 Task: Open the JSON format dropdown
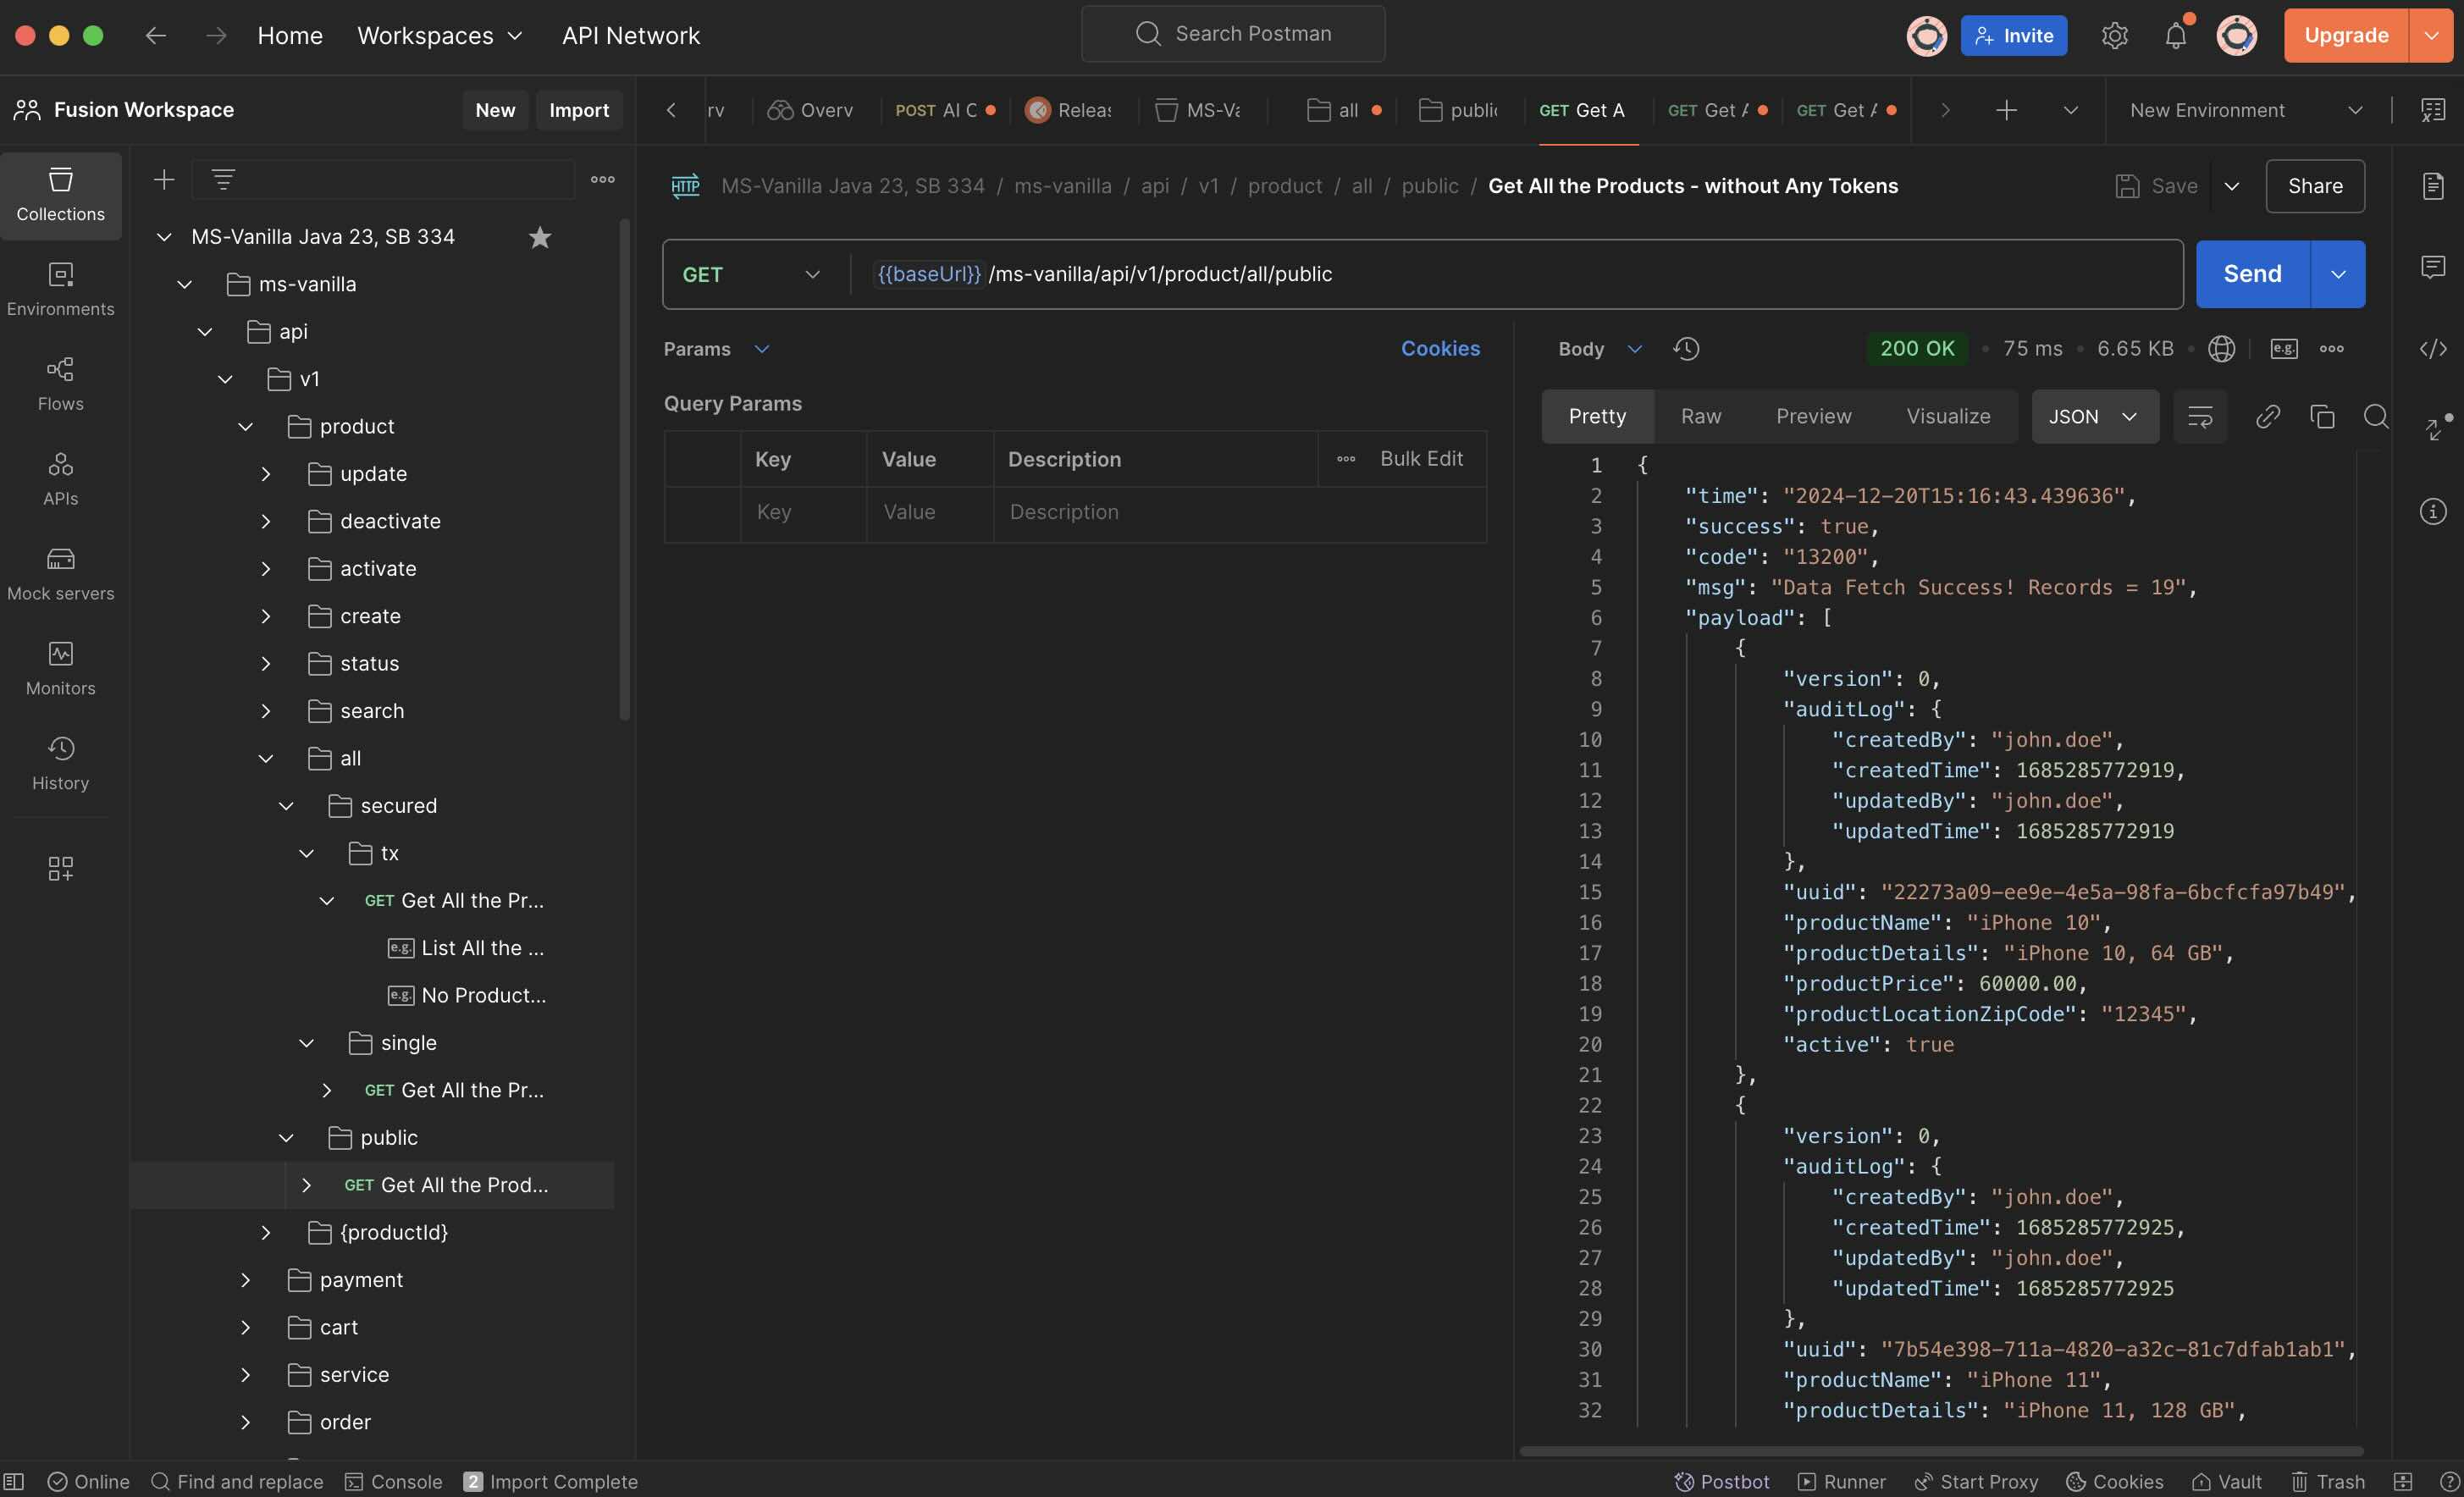click(x=2093, y=416)
